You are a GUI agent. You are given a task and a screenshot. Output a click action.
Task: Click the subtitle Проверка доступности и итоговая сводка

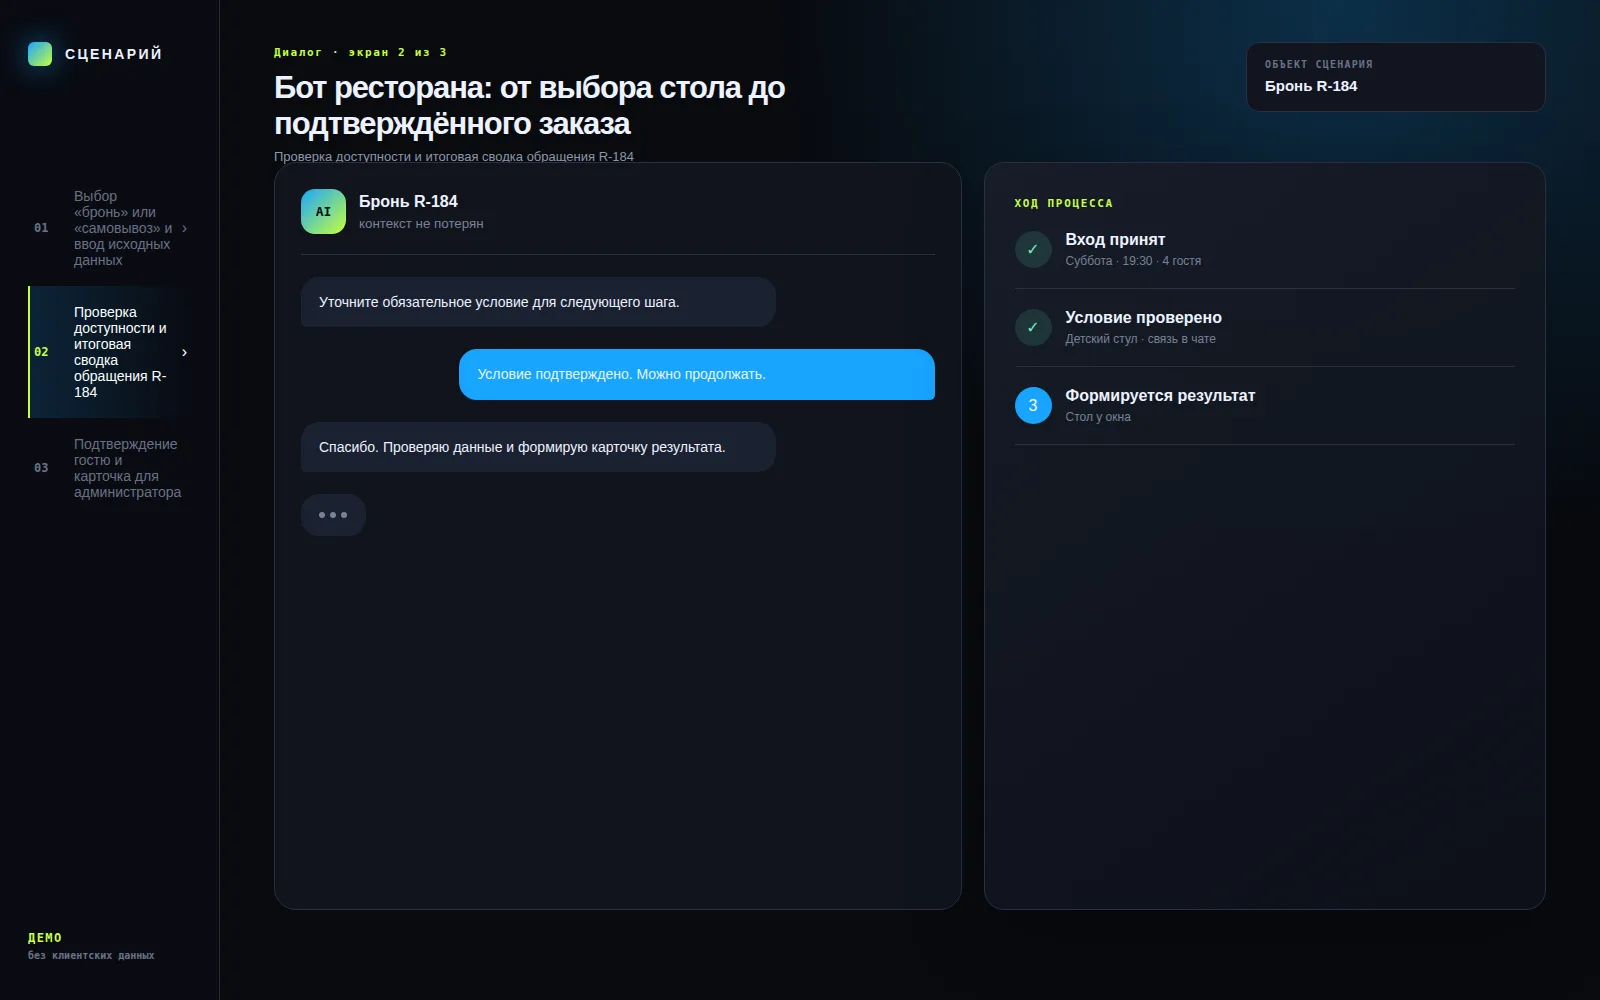pos(454,156)
